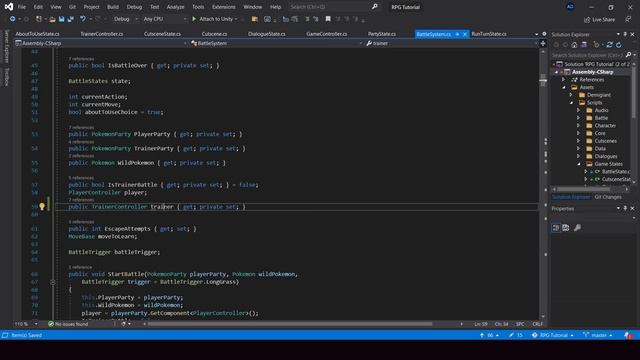Collapse the Game States folder
The height and width of the screenshot is (360, 640).
pyautogui.click(x=578, y=164)
